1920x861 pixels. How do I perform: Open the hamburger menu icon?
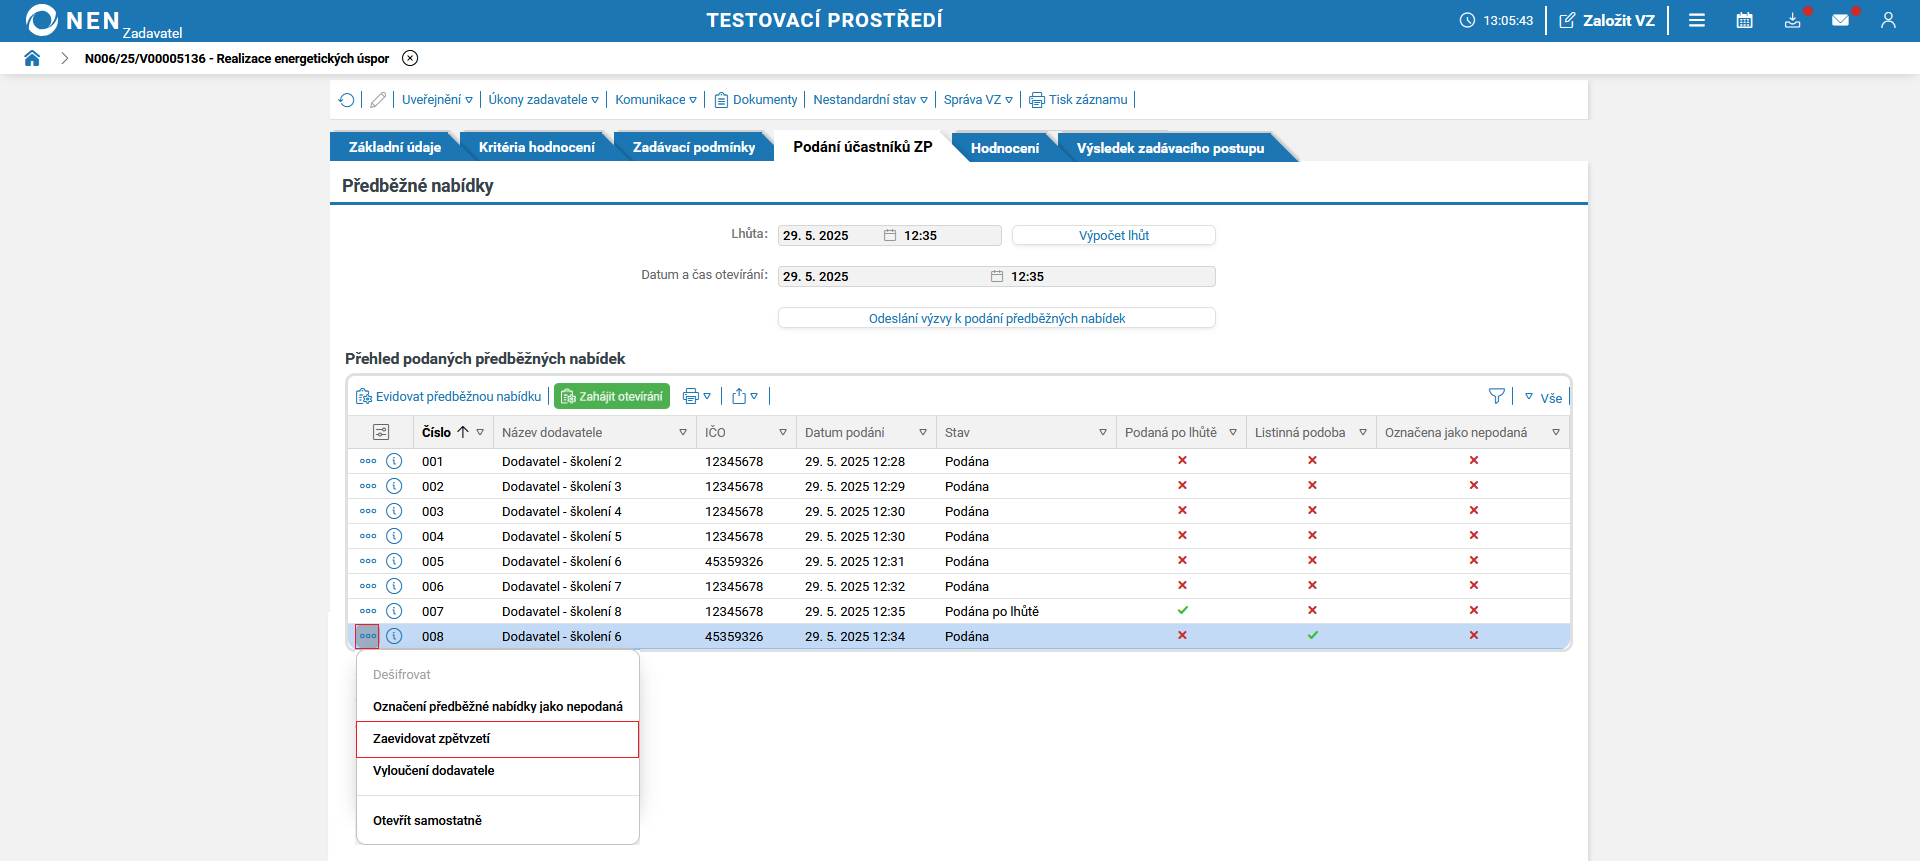pos(1697,20)
